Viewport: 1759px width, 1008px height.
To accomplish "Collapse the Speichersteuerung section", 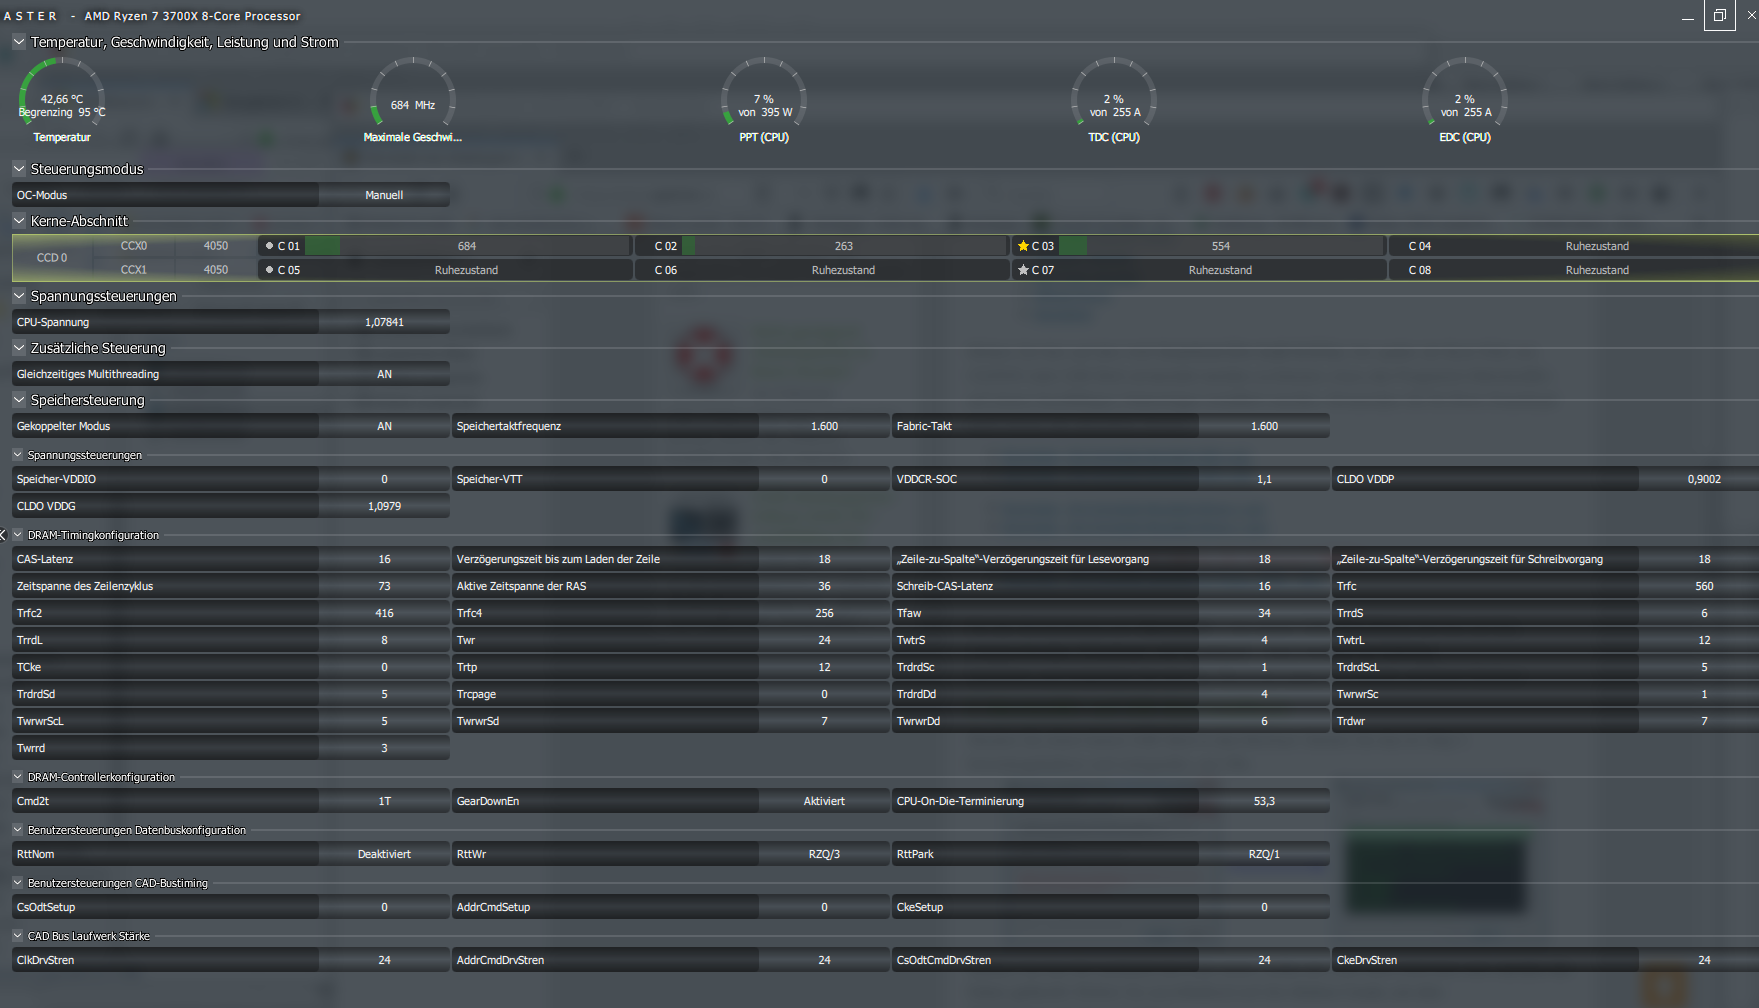I will point(19,400).
